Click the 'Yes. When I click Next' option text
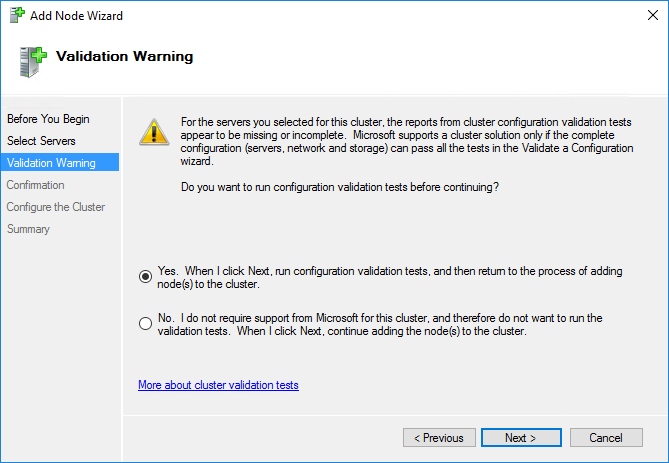 tap(390, 277)
